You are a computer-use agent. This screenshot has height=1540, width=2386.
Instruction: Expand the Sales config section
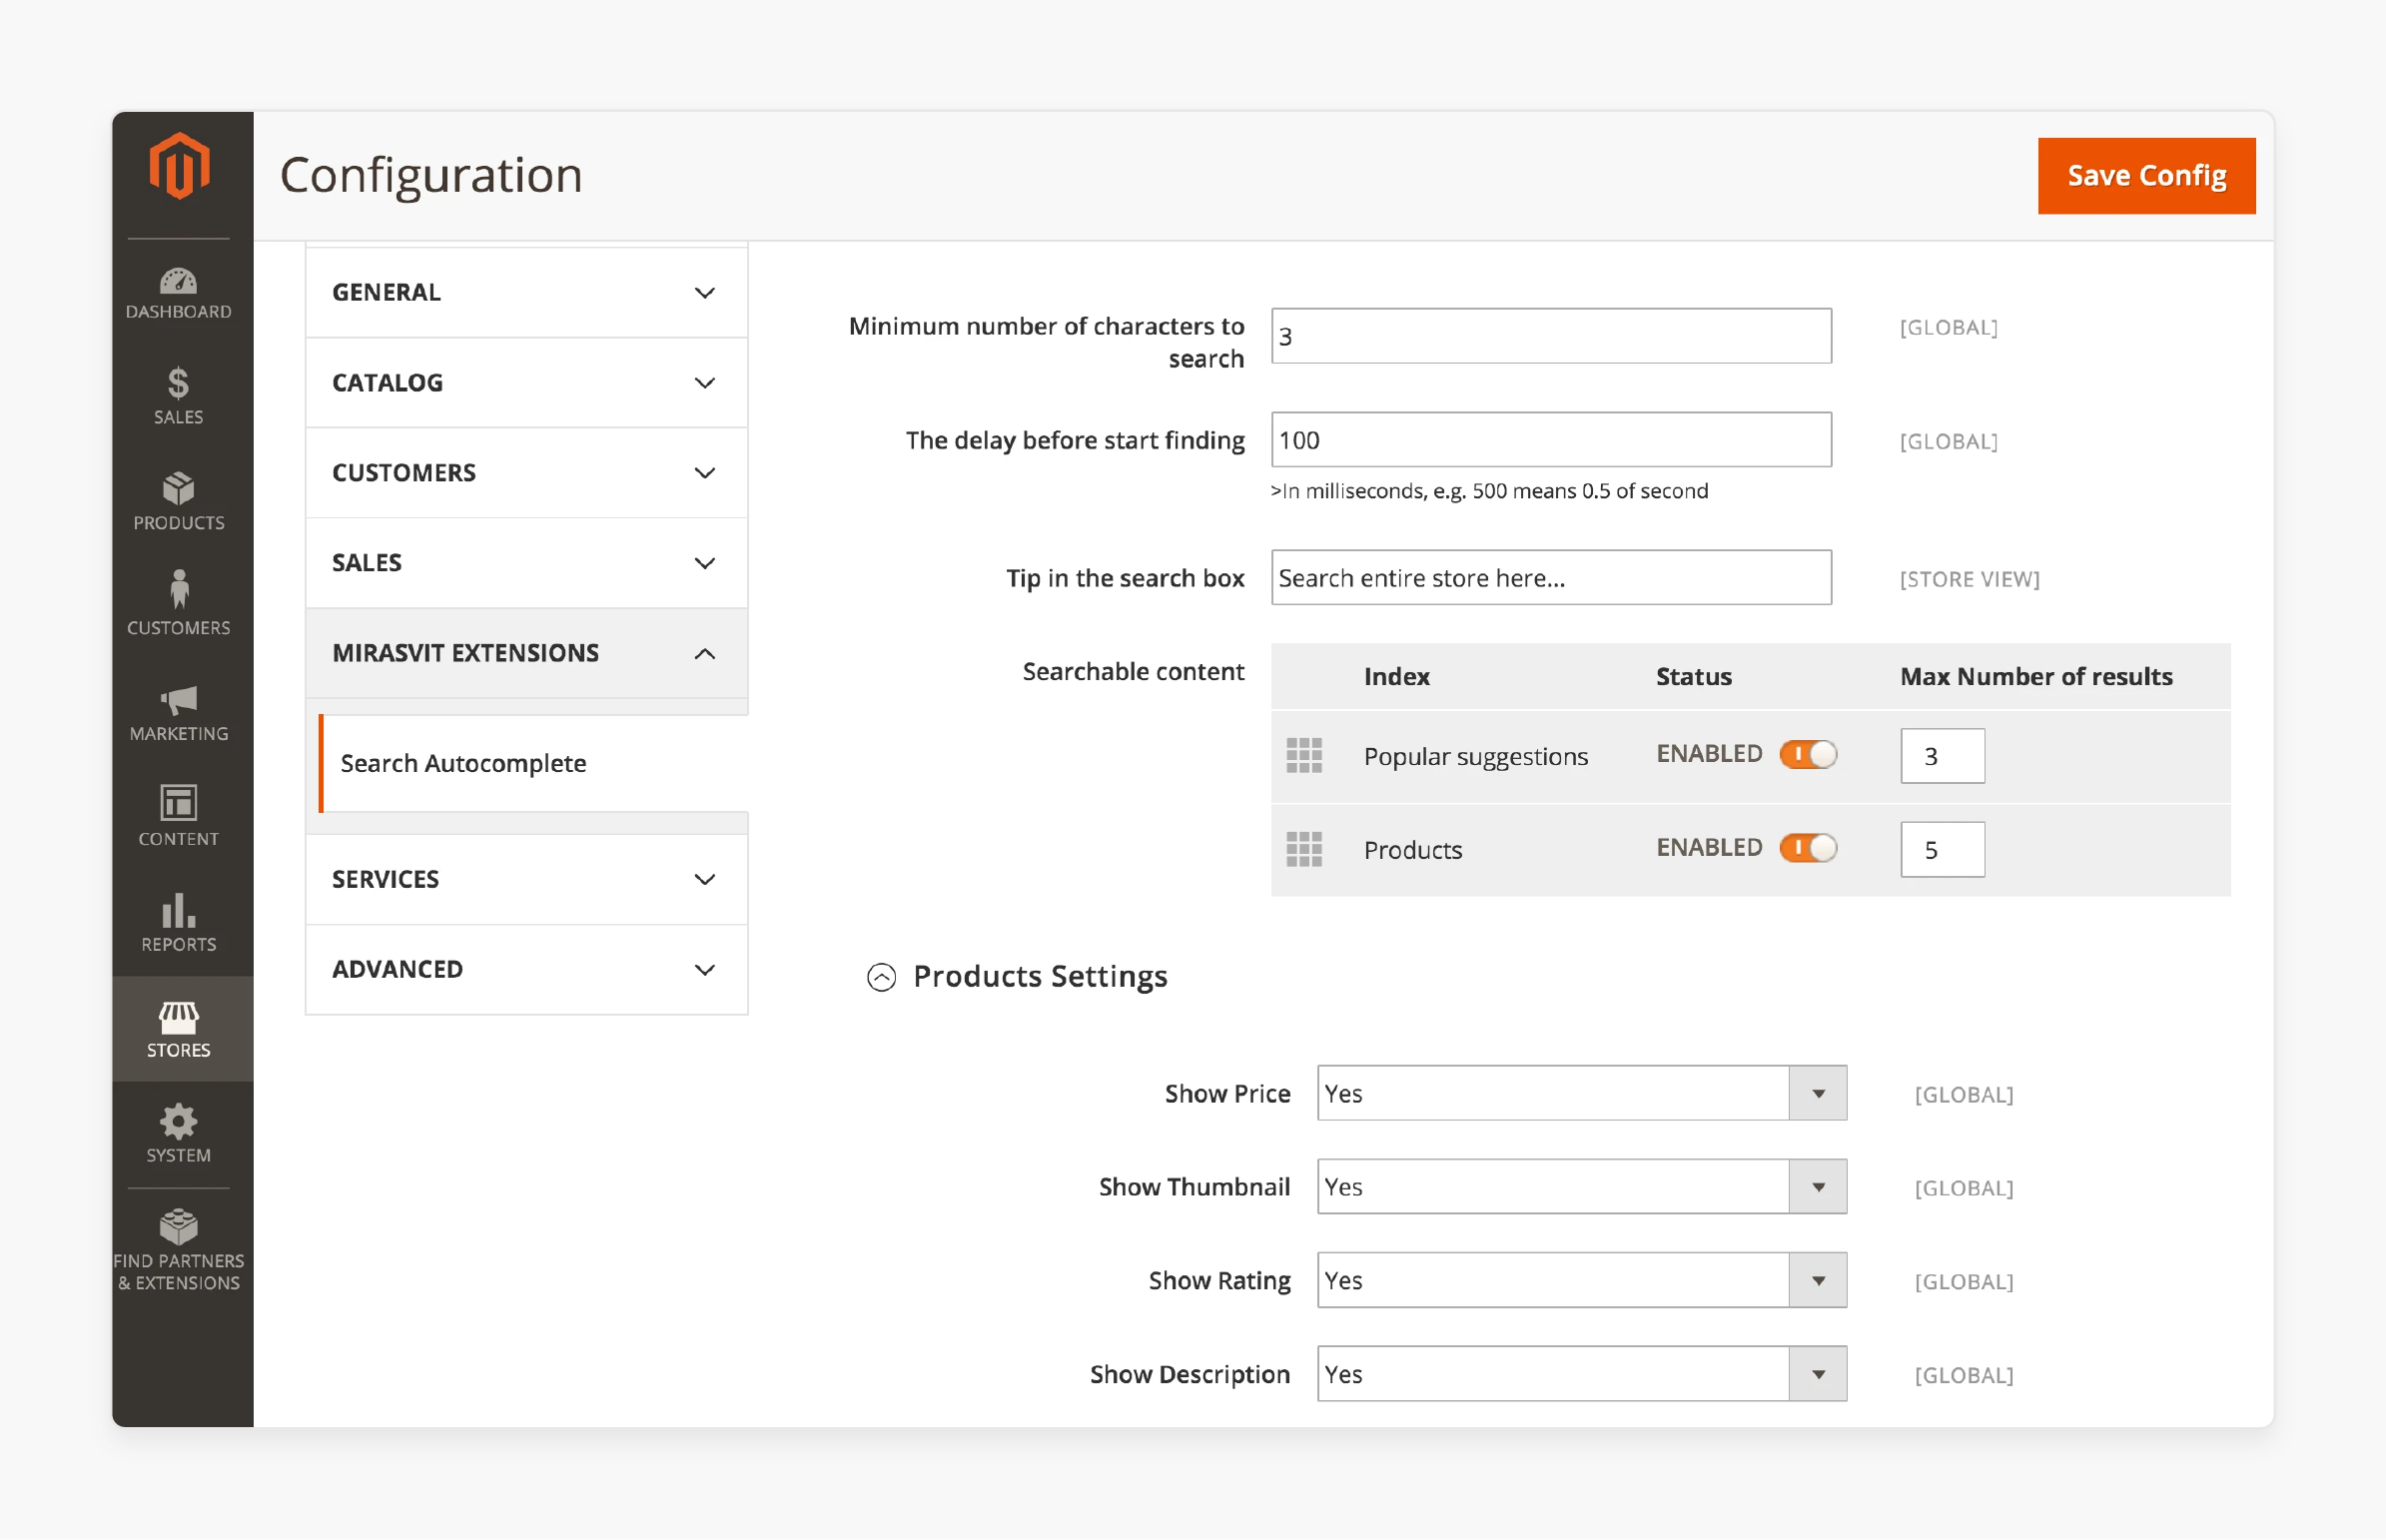(x=526, y=563)
